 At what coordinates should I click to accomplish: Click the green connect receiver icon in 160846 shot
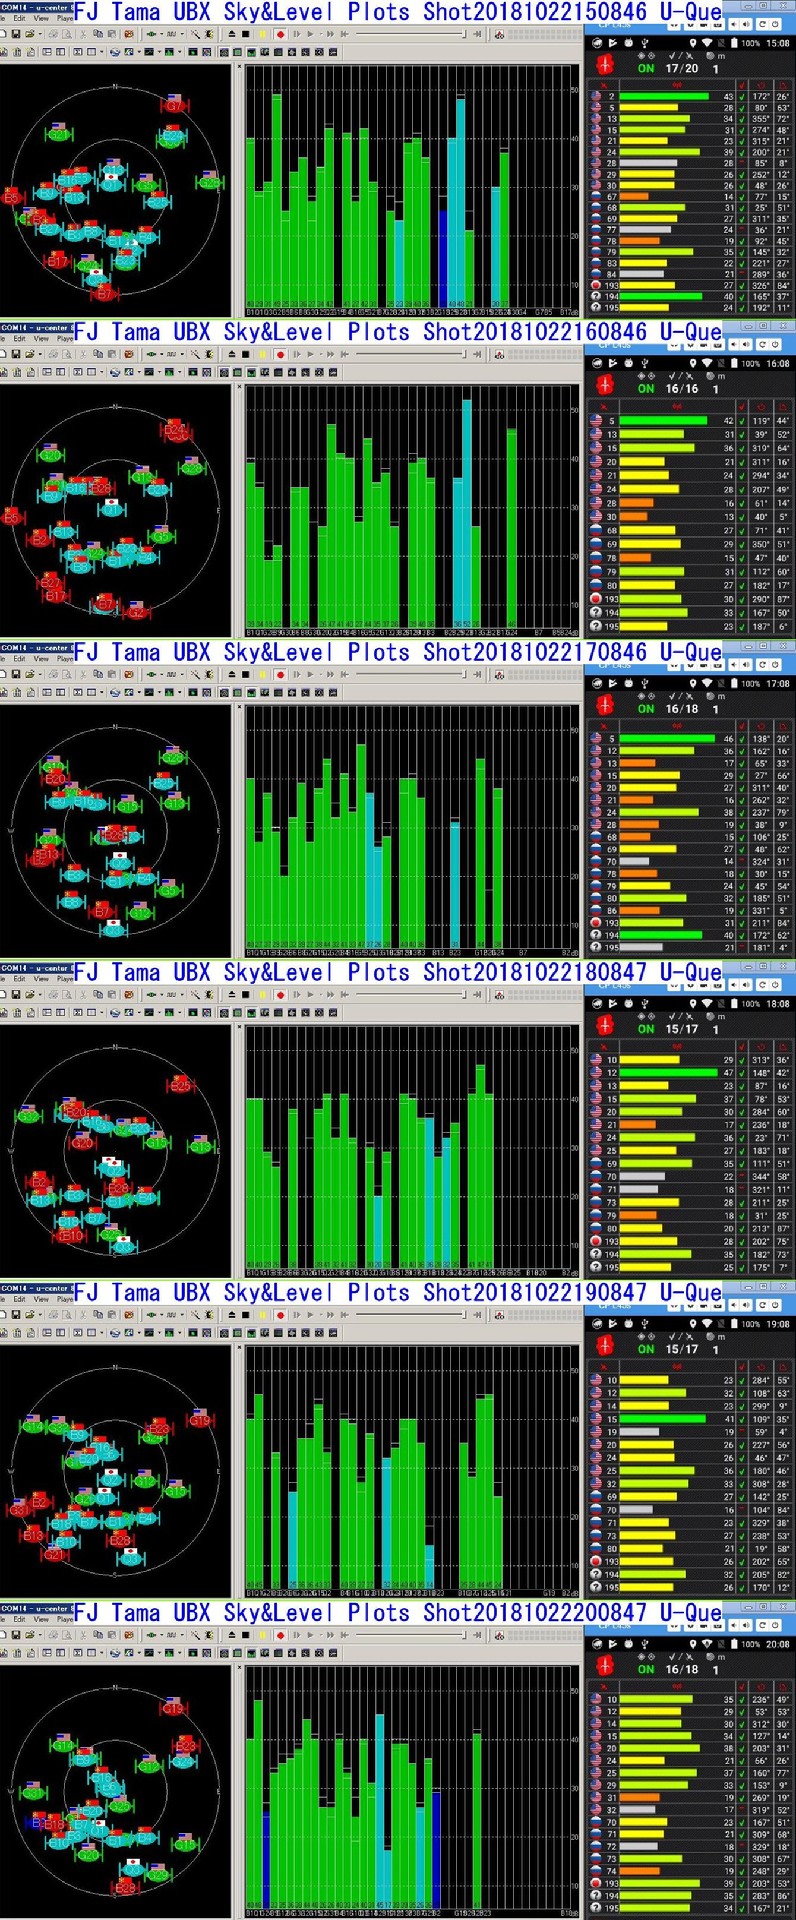(x=150, y=354)
